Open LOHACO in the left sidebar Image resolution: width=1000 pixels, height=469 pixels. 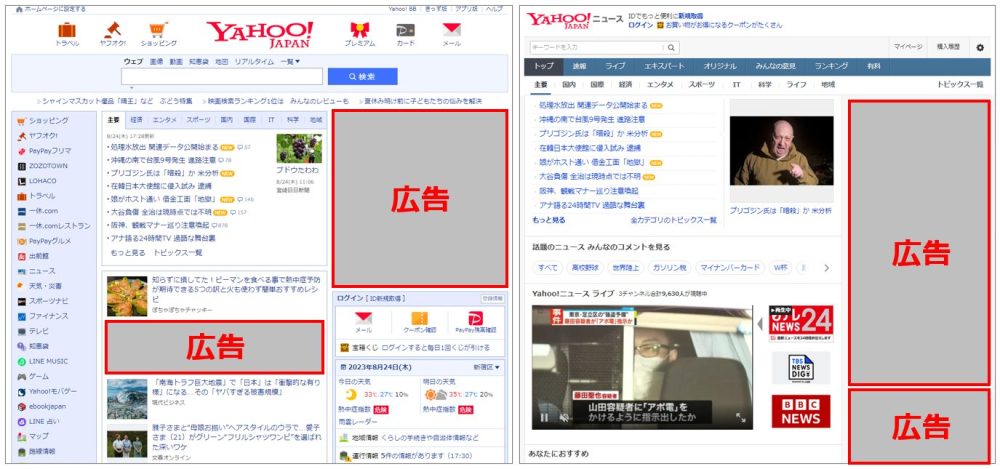pos(37,181)
